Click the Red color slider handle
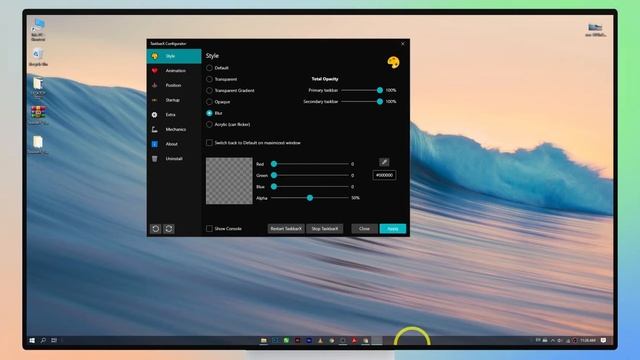The width and height of the screenshot is (640, 360). coord(274,164)
